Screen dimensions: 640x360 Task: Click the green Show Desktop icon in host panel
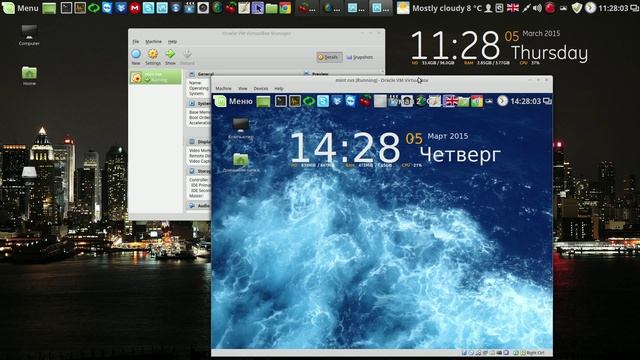click(49, 8)
